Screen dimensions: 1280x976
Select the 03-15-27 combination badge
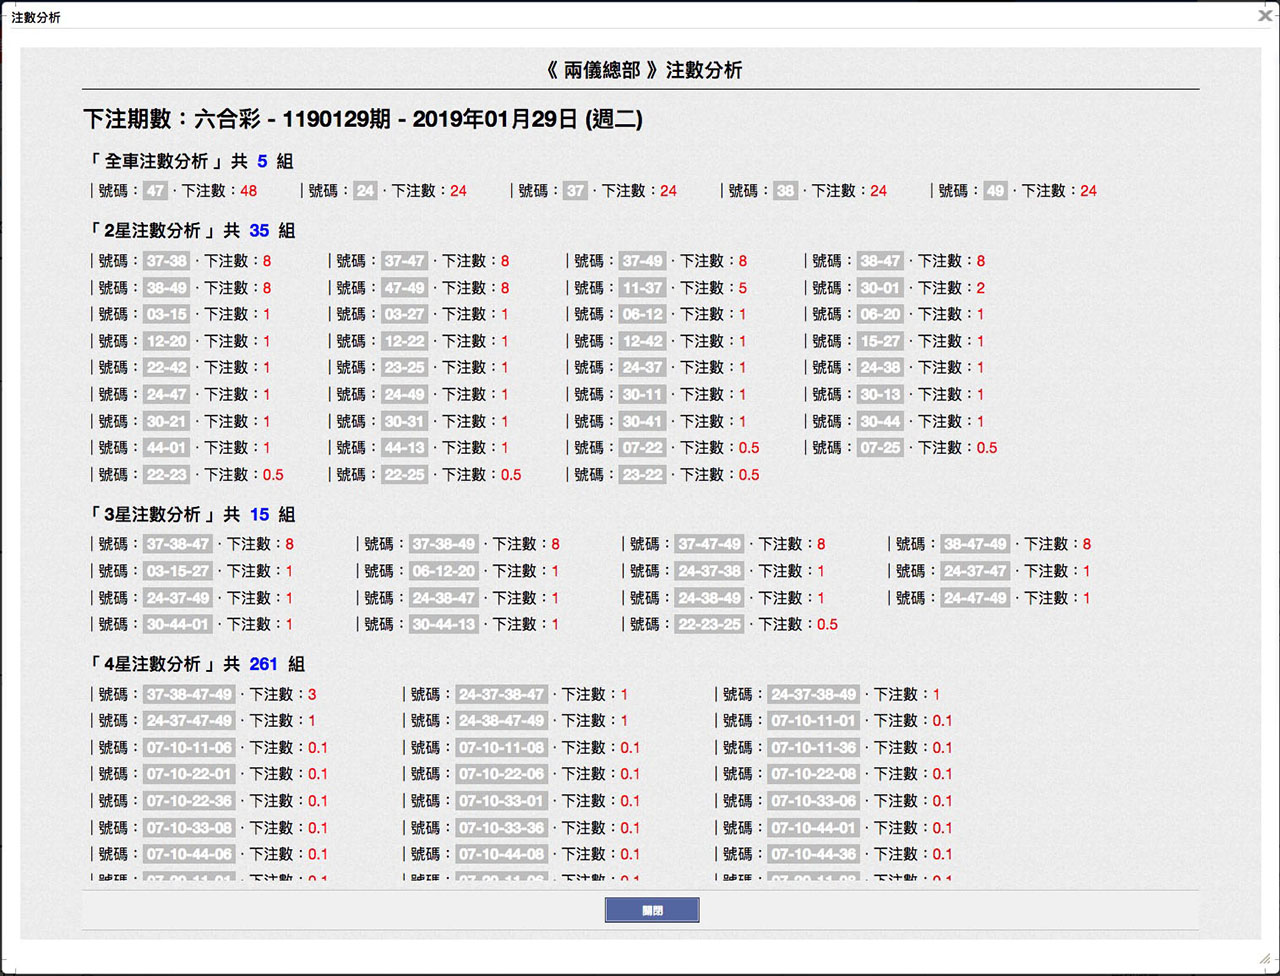(x=178, y=571)
